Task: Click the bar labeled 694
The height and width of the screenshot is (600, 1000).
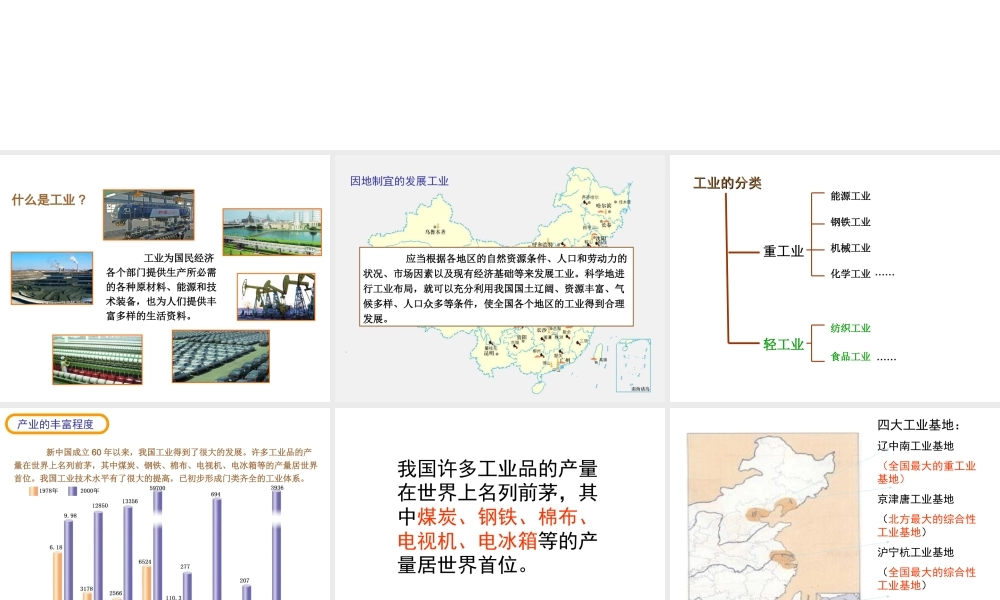Action: pyautogui.click(x=217, y=549)
